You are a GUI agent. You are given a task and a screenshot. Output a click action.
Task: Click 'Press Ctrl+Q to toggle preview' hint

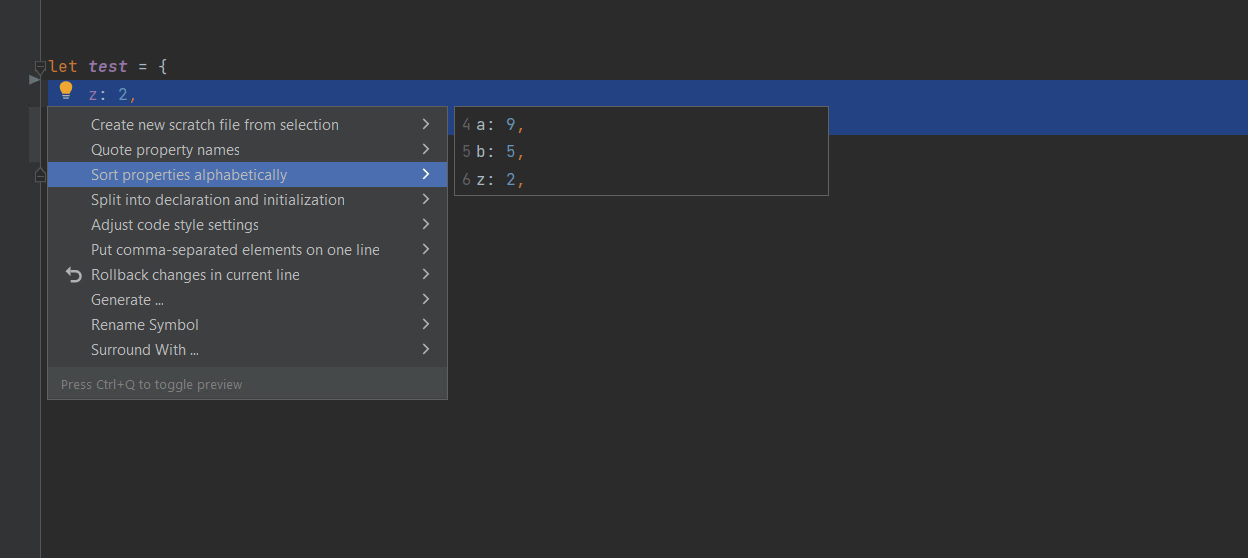click(152, 384)
